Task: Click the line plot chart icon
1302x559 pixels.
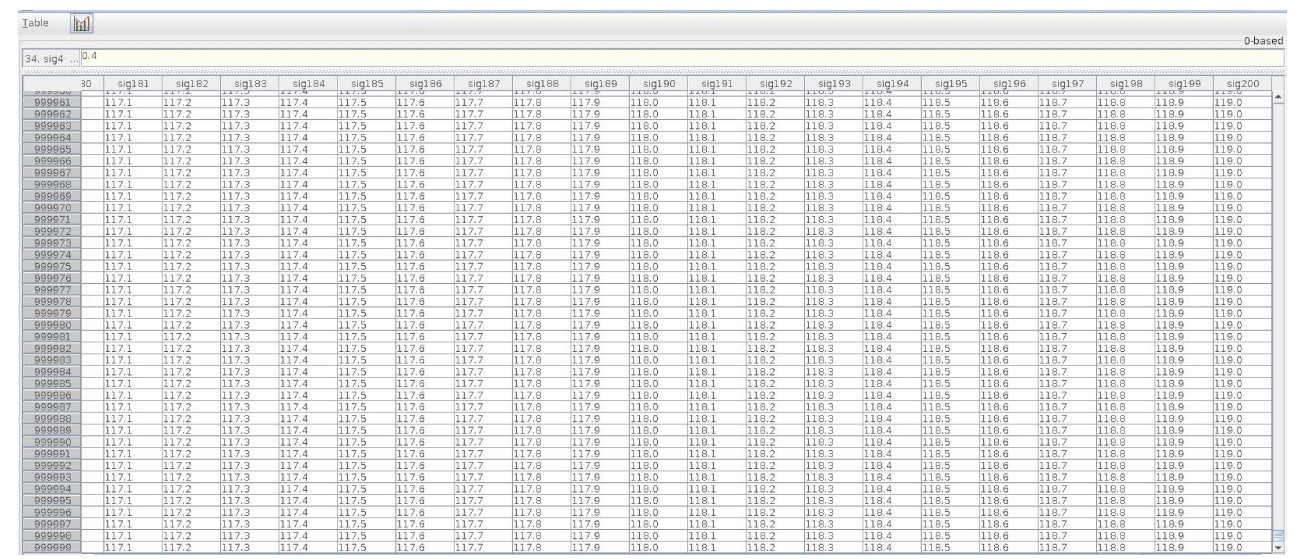Action: (81, 22)
